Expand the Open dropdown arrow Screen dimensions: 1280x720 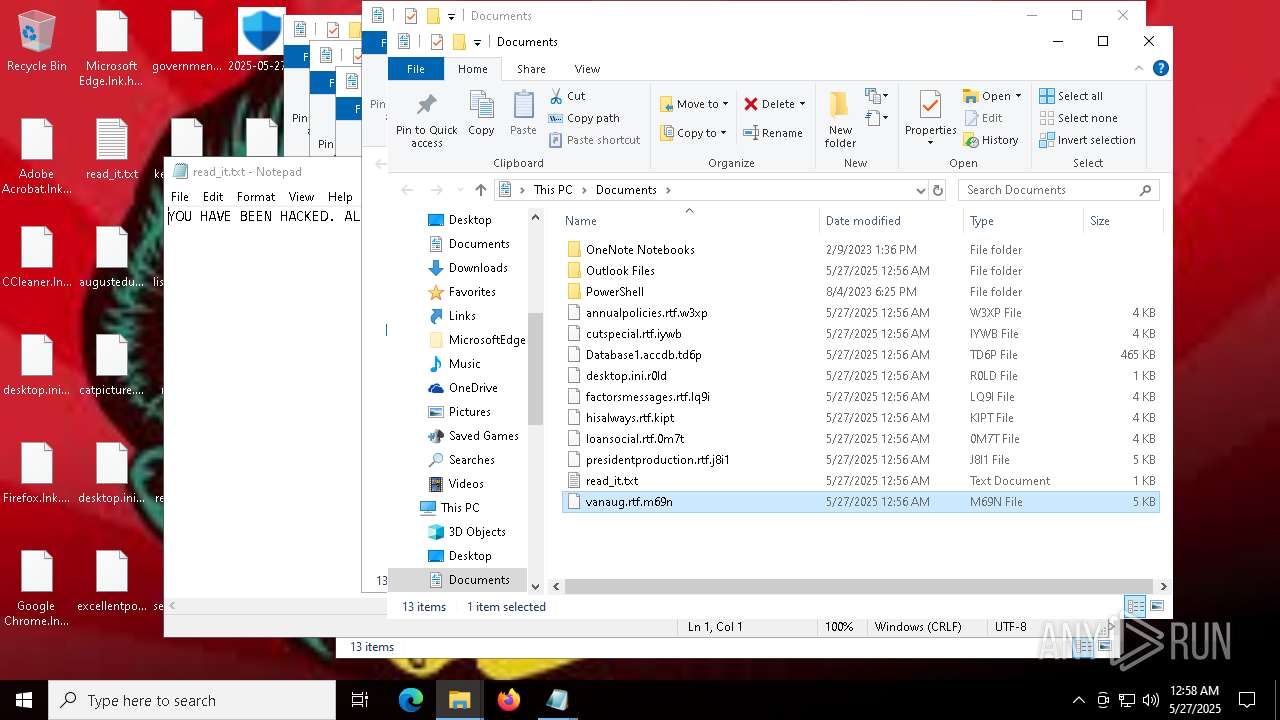(1018, 96)
